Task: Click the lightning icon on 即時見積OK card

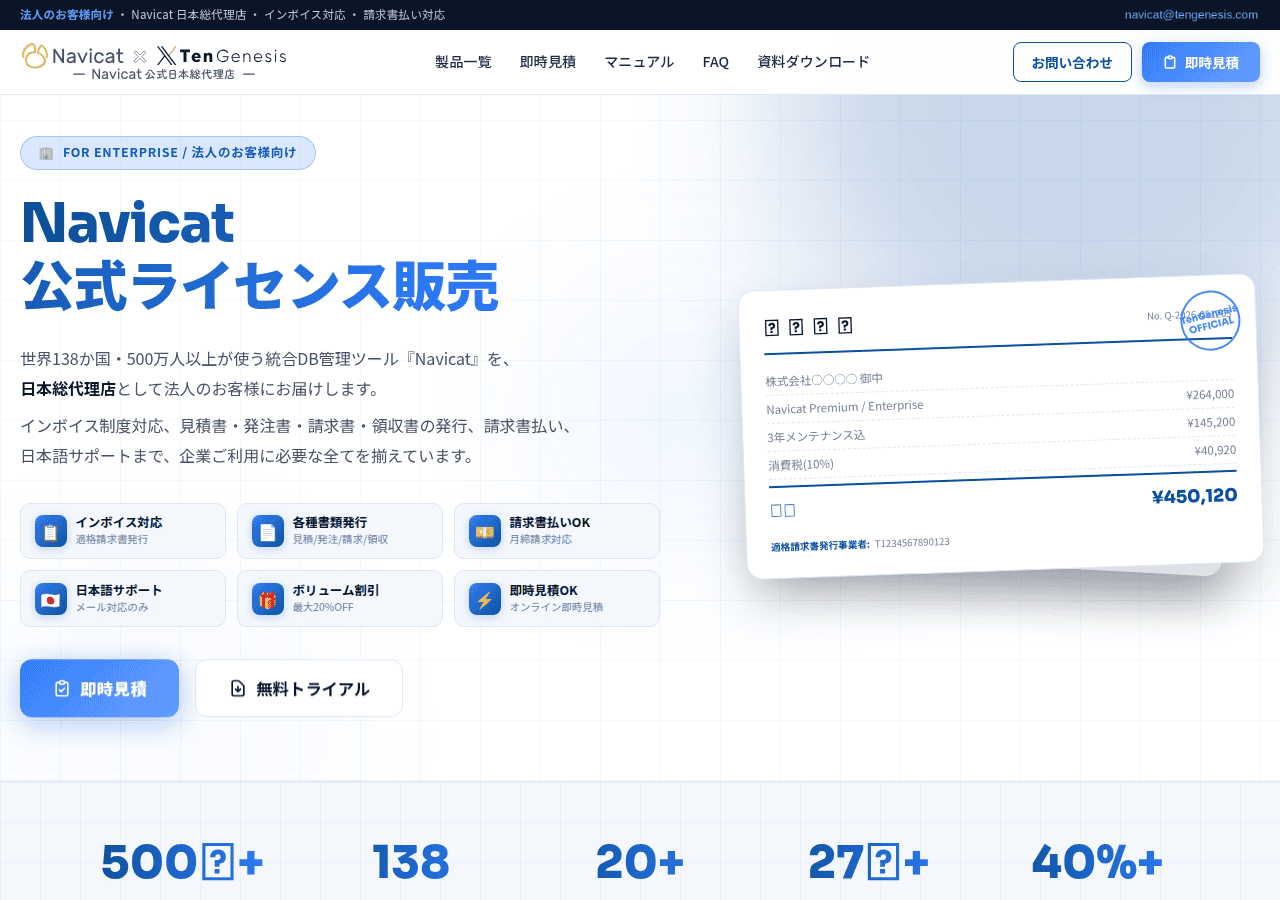Action: pos(485,599)
